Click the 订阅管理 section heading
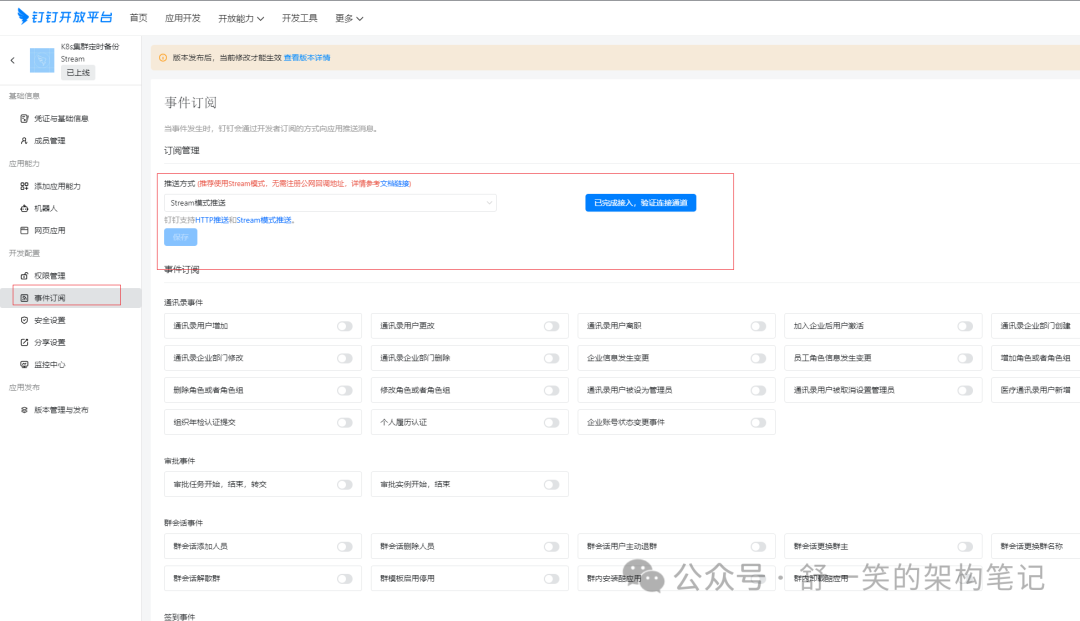This screenshot has height=621, width=1080. [182, 151]
